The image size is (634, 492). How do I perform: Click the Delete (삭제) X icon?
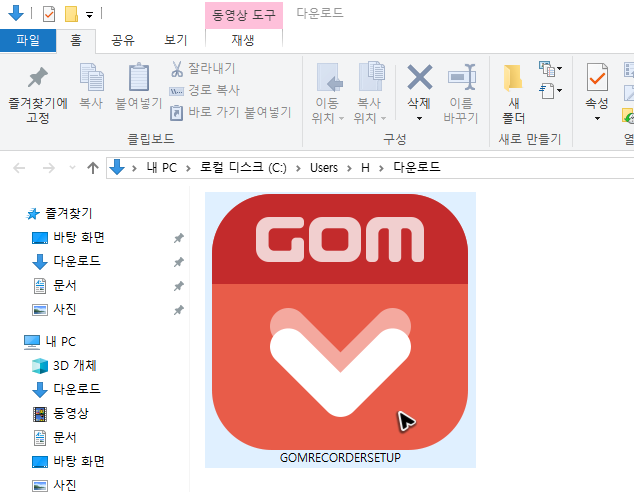point(419,77)
